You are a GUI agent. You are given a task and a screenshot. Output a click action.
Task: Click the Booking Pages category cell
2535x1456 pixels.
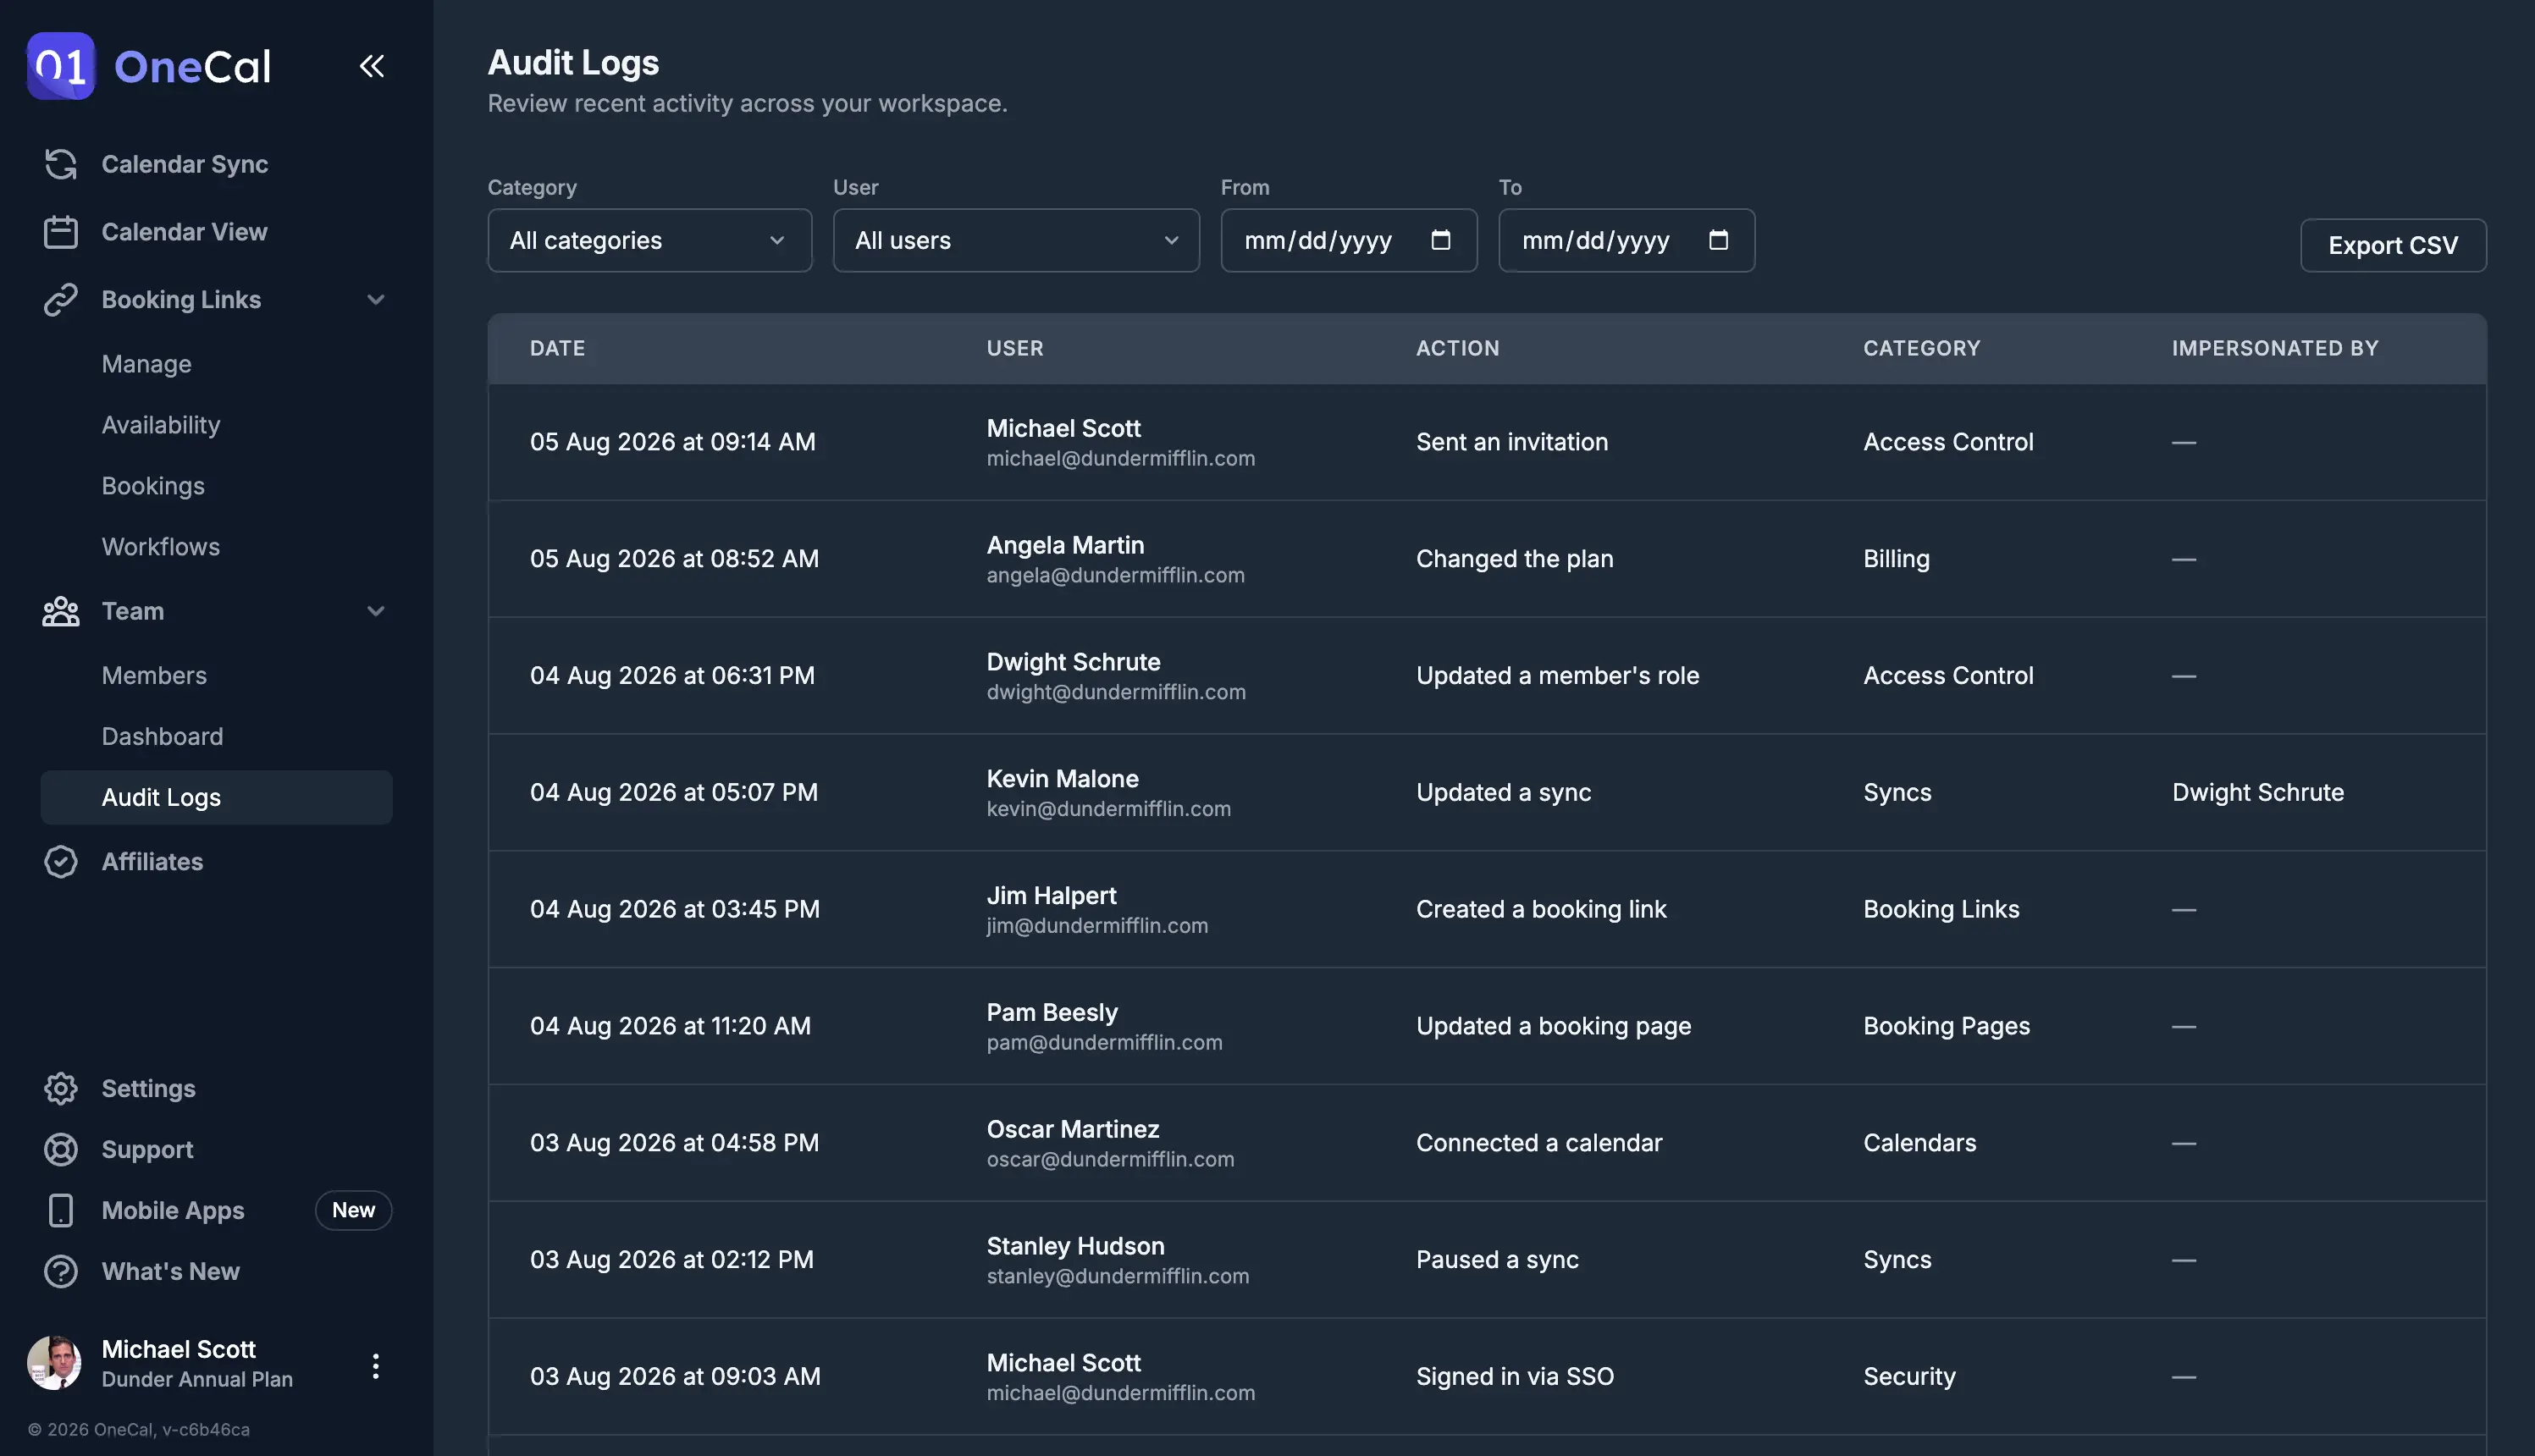pyautogui.click(x=1946, y=1027)
